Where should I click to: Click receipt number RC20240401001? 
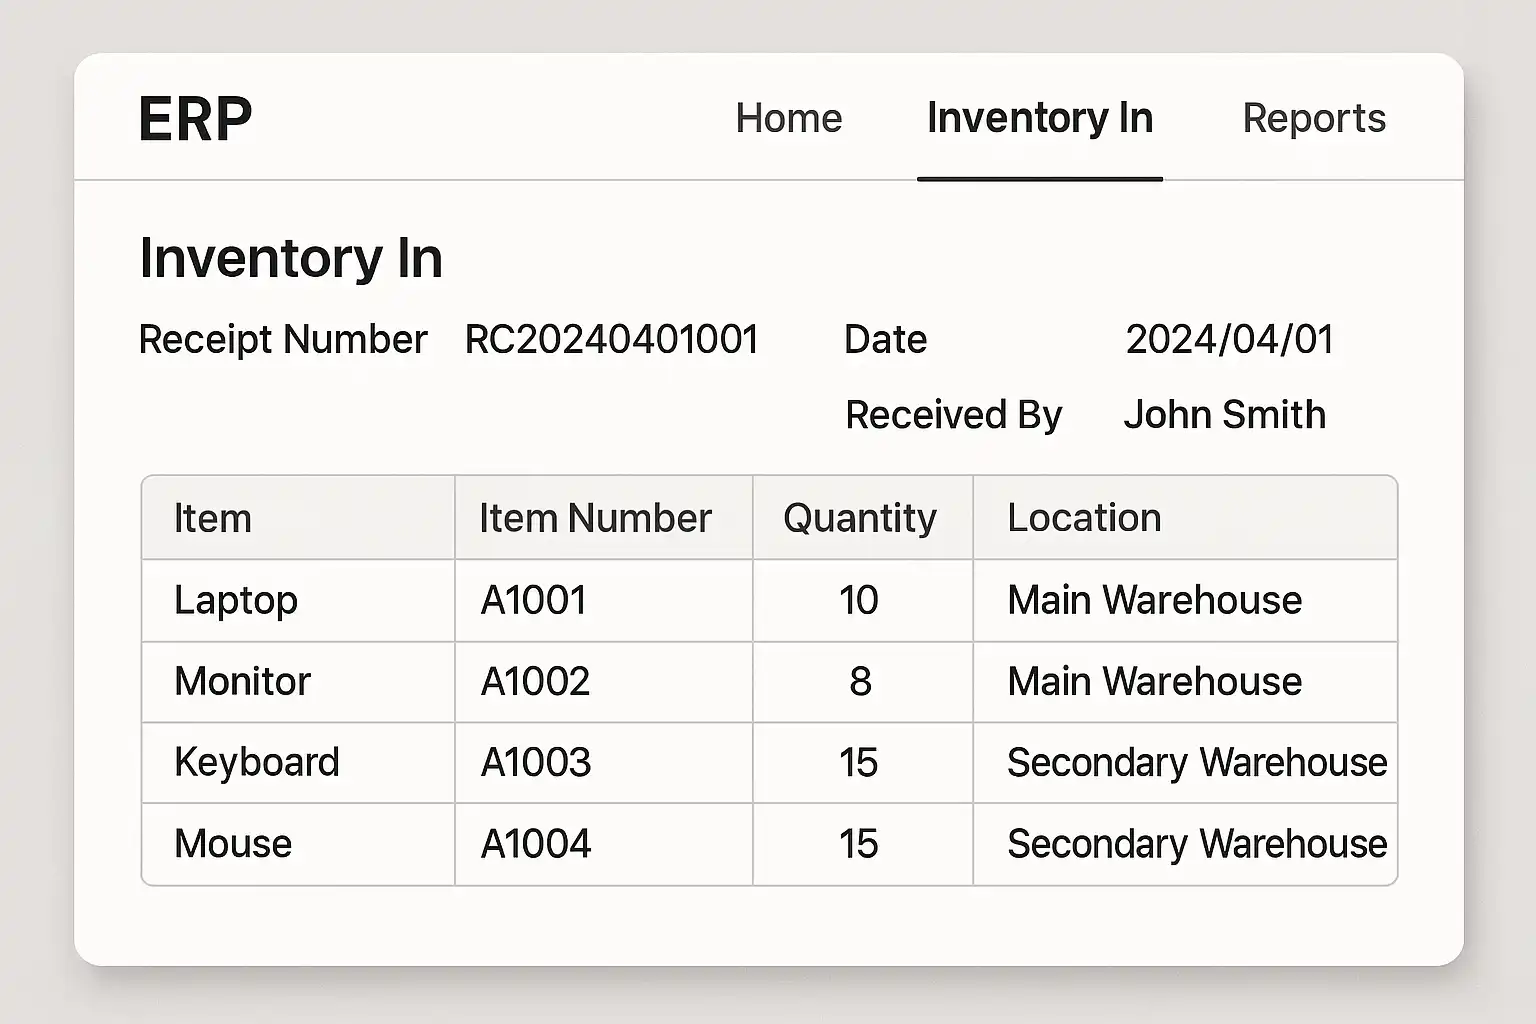[611, 340]
